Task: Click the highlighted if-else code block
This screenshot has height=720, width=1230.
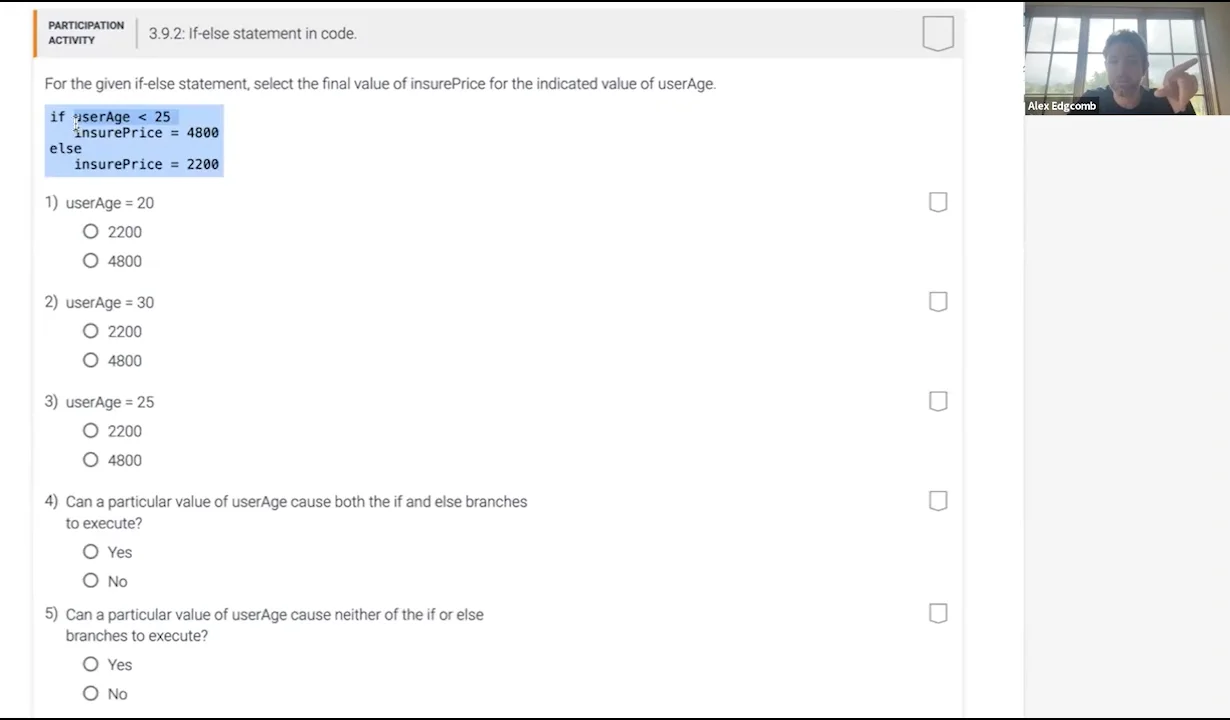Action: [x=134, y=140]
